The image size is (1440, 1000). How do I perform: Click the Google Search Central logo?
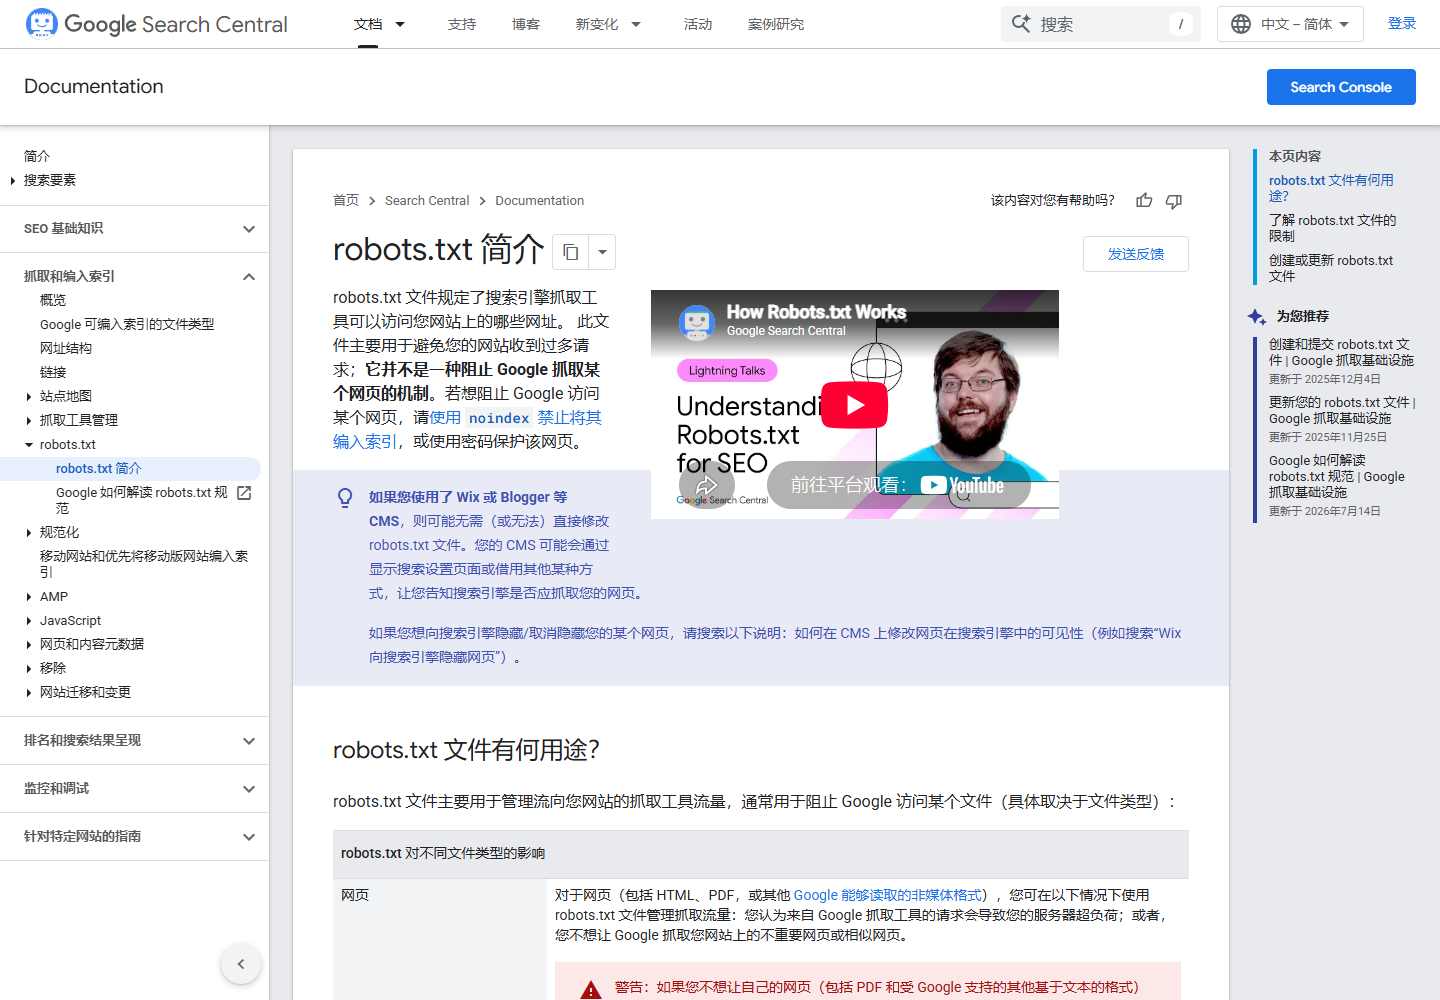pyautogui.click(x=156, y=24)
